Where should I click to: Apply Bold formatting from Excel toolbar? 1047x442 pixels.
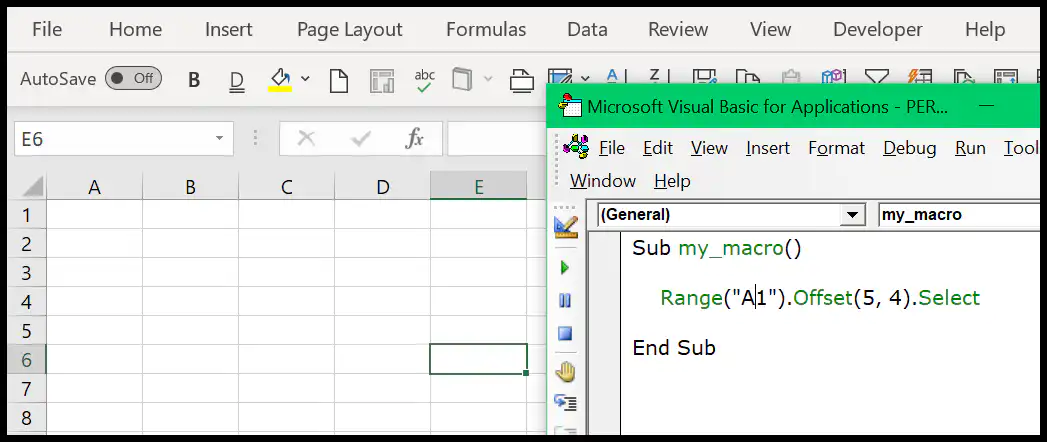click(x=194, y=80)
